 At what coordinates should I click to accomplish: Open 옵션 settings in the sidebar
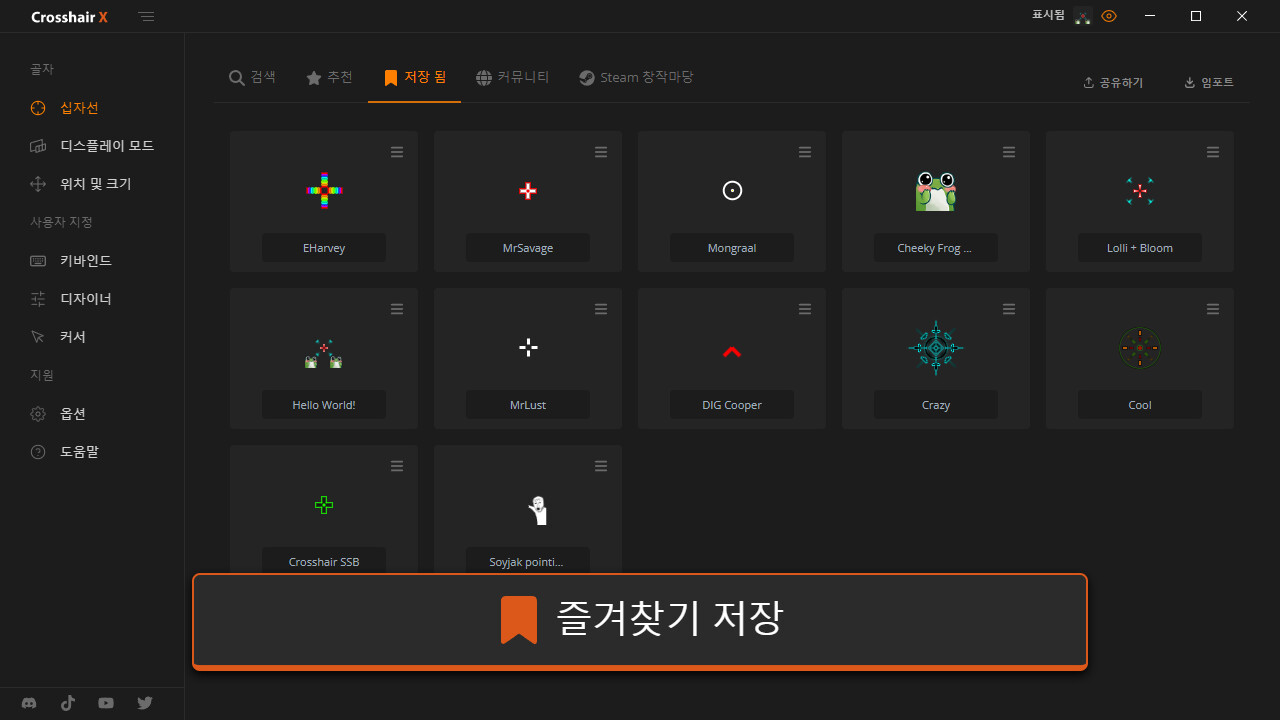(72, 414)
